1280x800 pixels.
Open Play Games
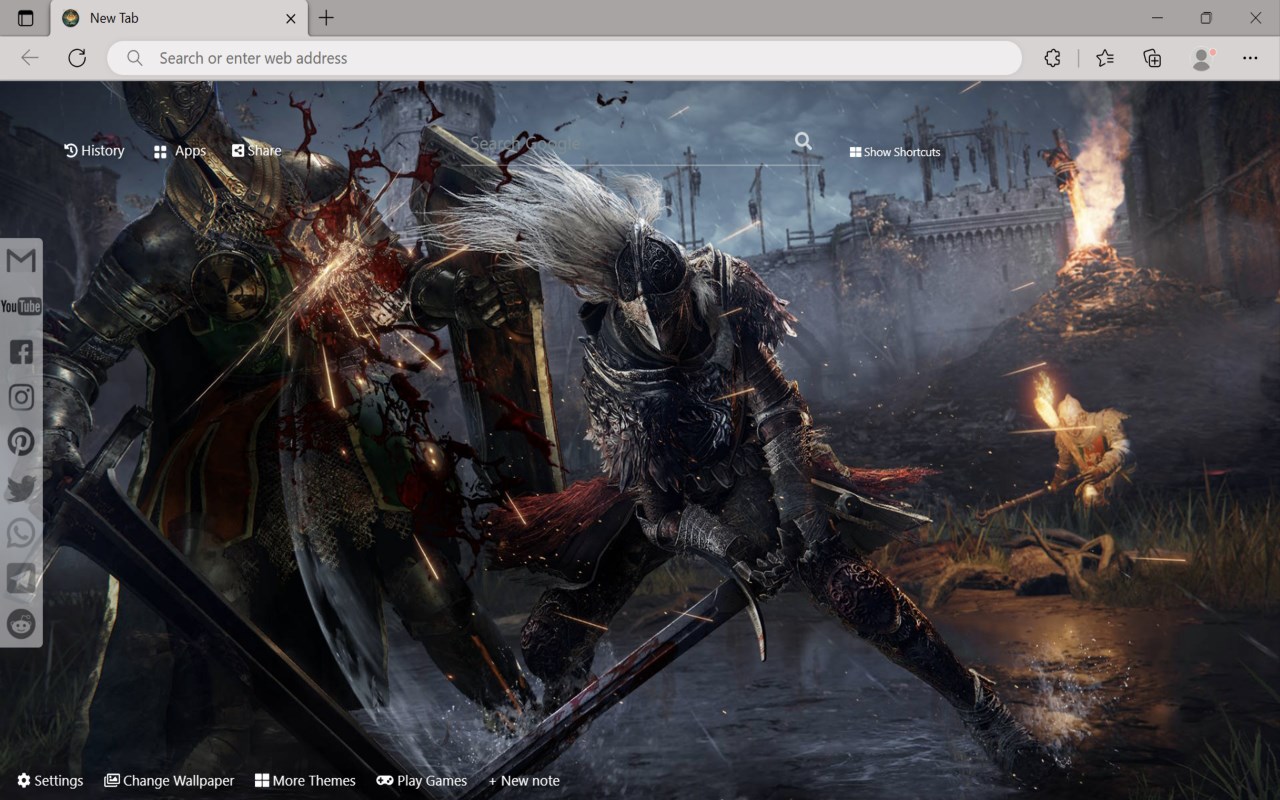422,780
